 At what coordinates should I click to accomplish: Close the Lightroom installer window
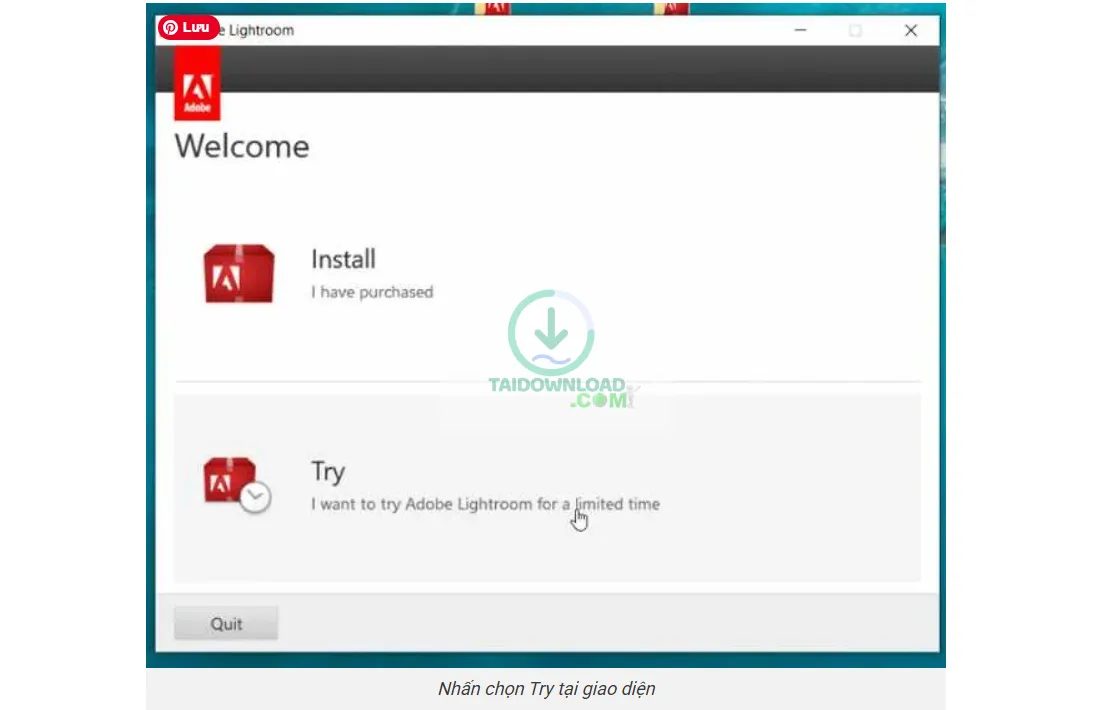910,31
